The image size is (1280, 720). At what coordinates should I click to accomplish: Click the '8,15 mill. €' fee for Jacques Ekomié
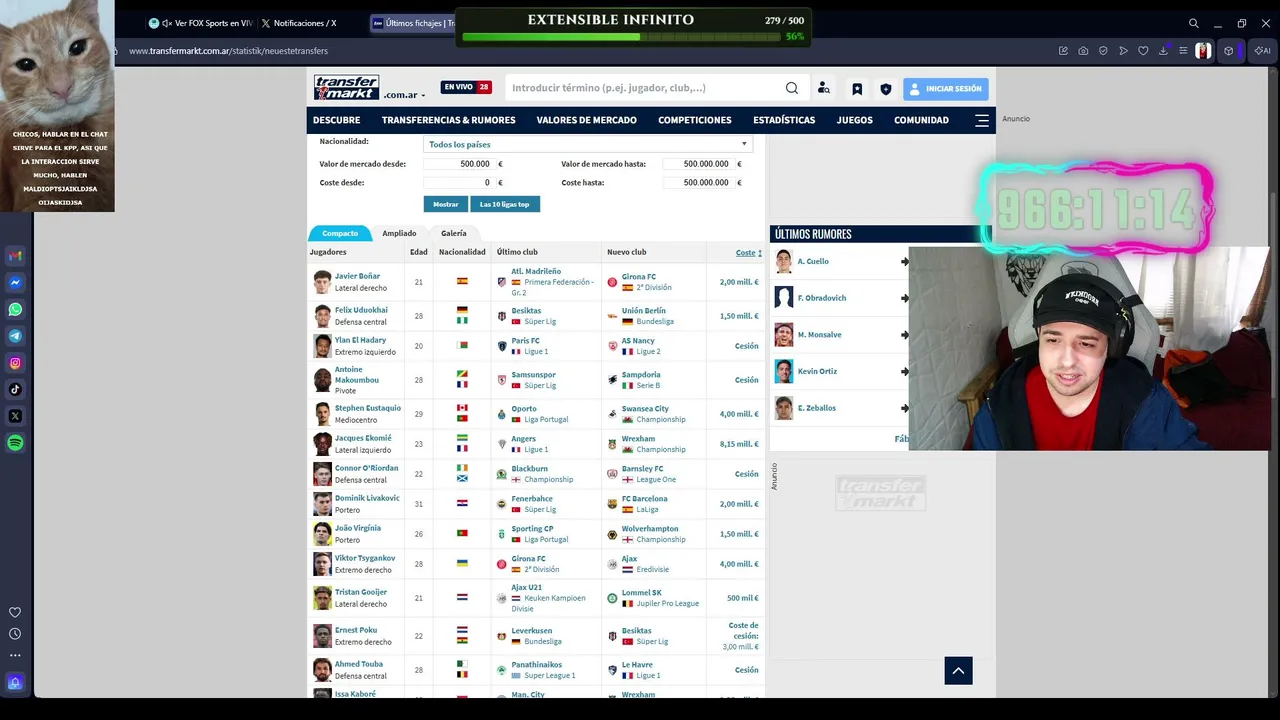tap(739, 444)
